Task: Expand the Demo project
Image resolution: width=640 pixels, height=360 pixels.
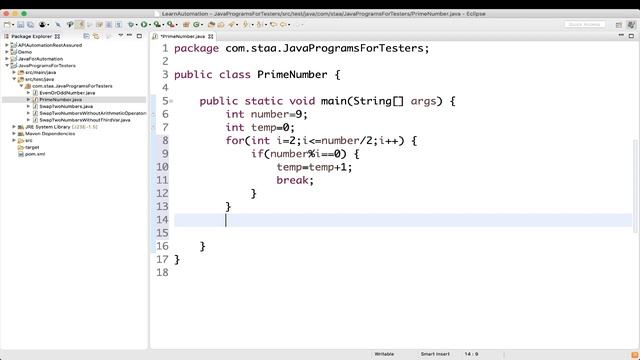Action: coord(7,52)
